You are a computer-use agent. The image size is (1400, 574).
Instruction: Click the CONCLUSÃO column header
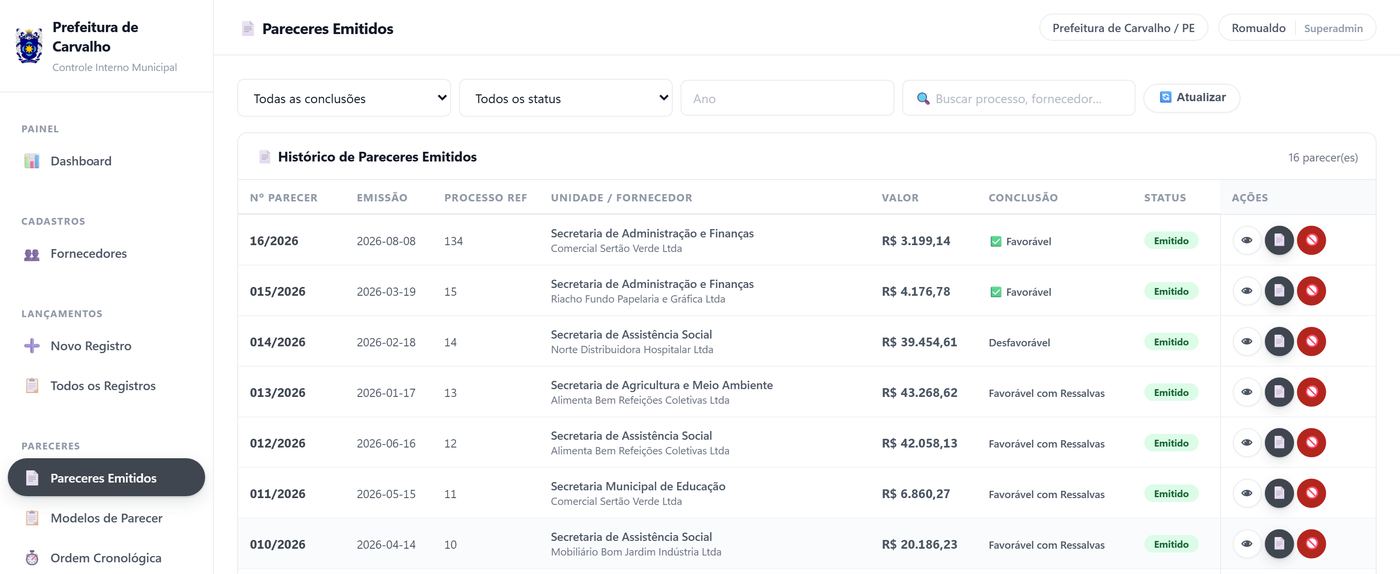tap(1023, 198)
